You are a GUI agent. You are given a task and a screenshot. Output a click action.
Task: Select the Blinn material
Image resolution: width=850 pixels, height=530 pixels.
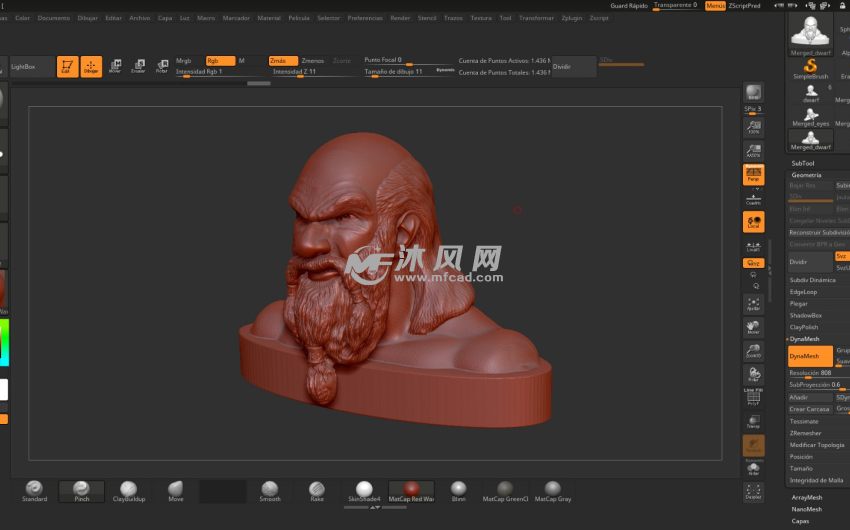[458, 490]
